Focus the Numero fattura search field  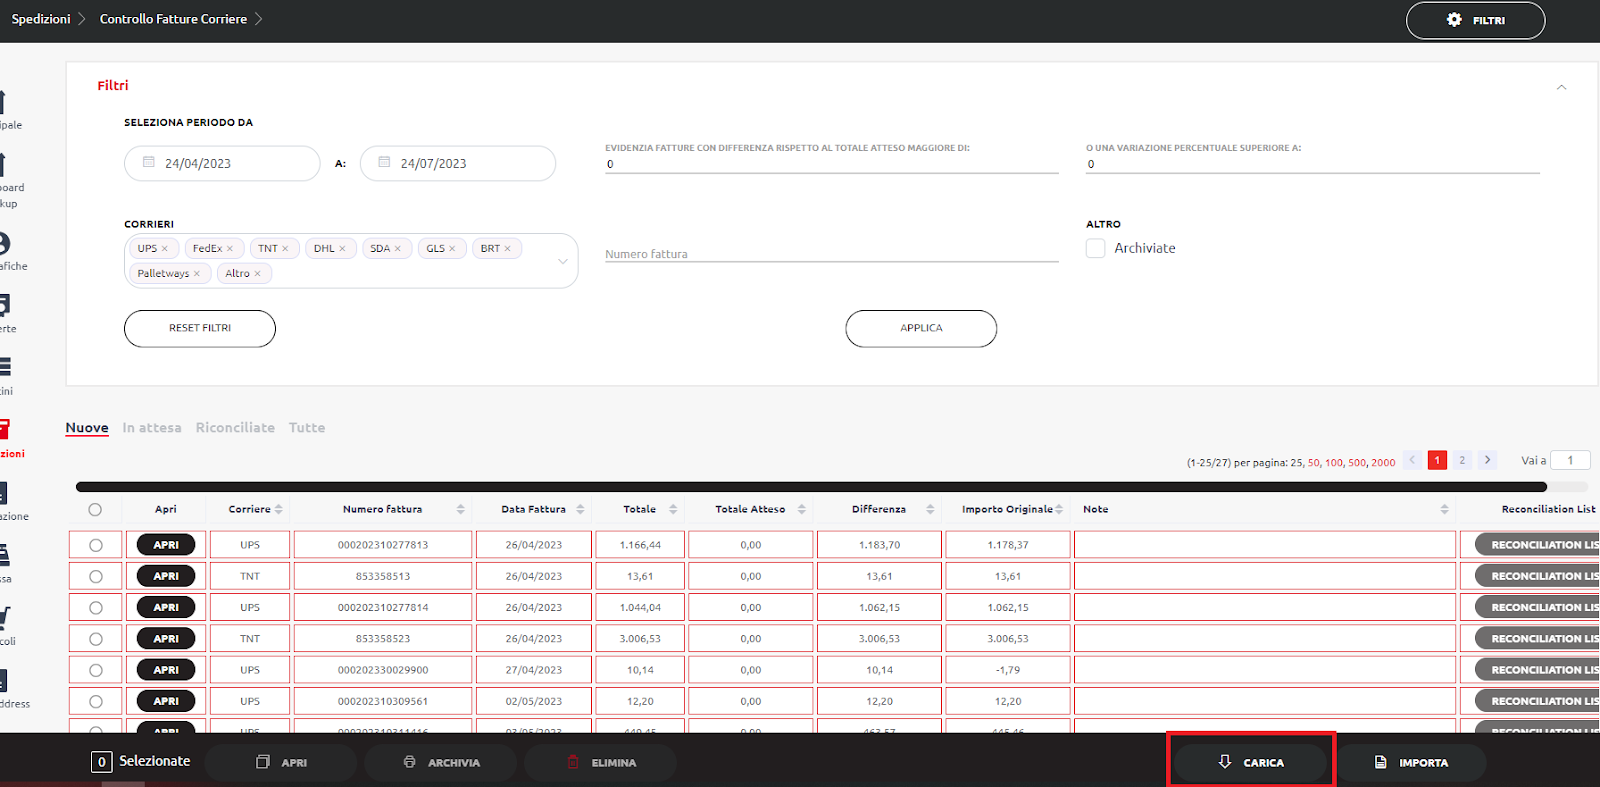[x=831, y=254]
